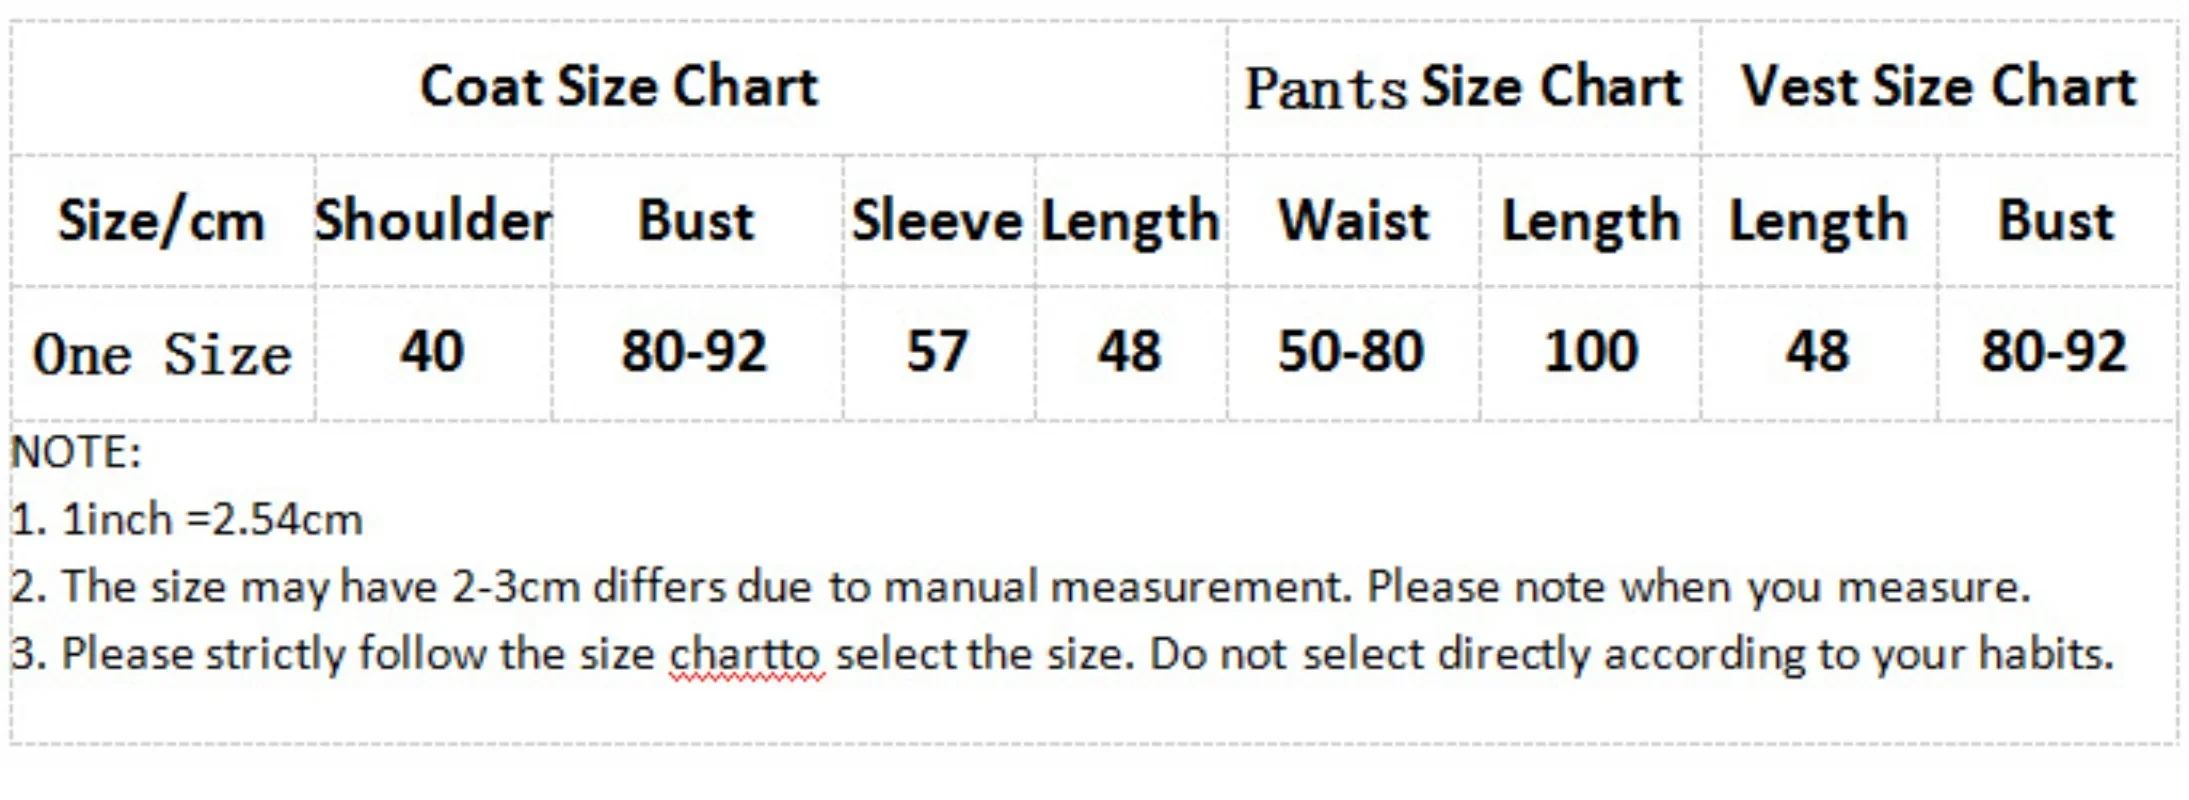Select the One Size row label

[162, 355]
